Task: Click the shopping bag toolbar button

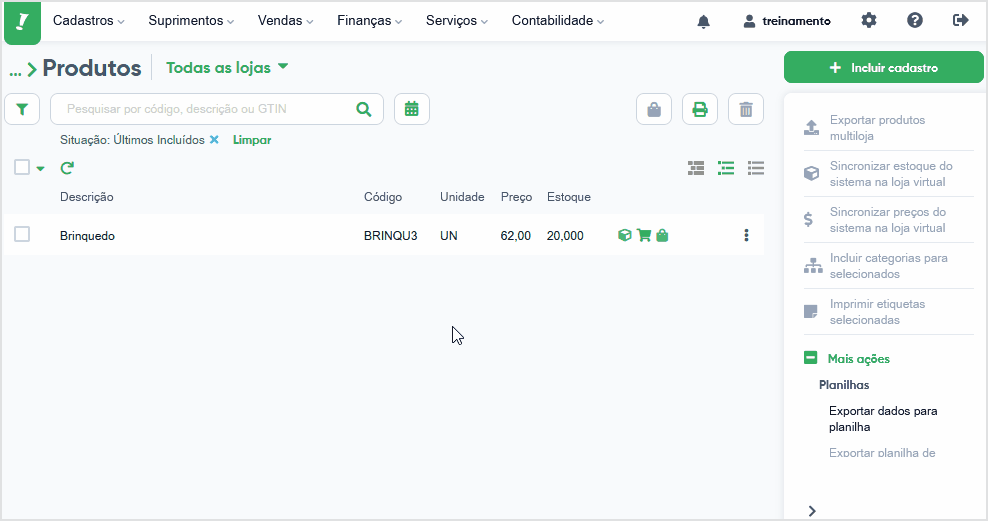Action: click(654, 110)
